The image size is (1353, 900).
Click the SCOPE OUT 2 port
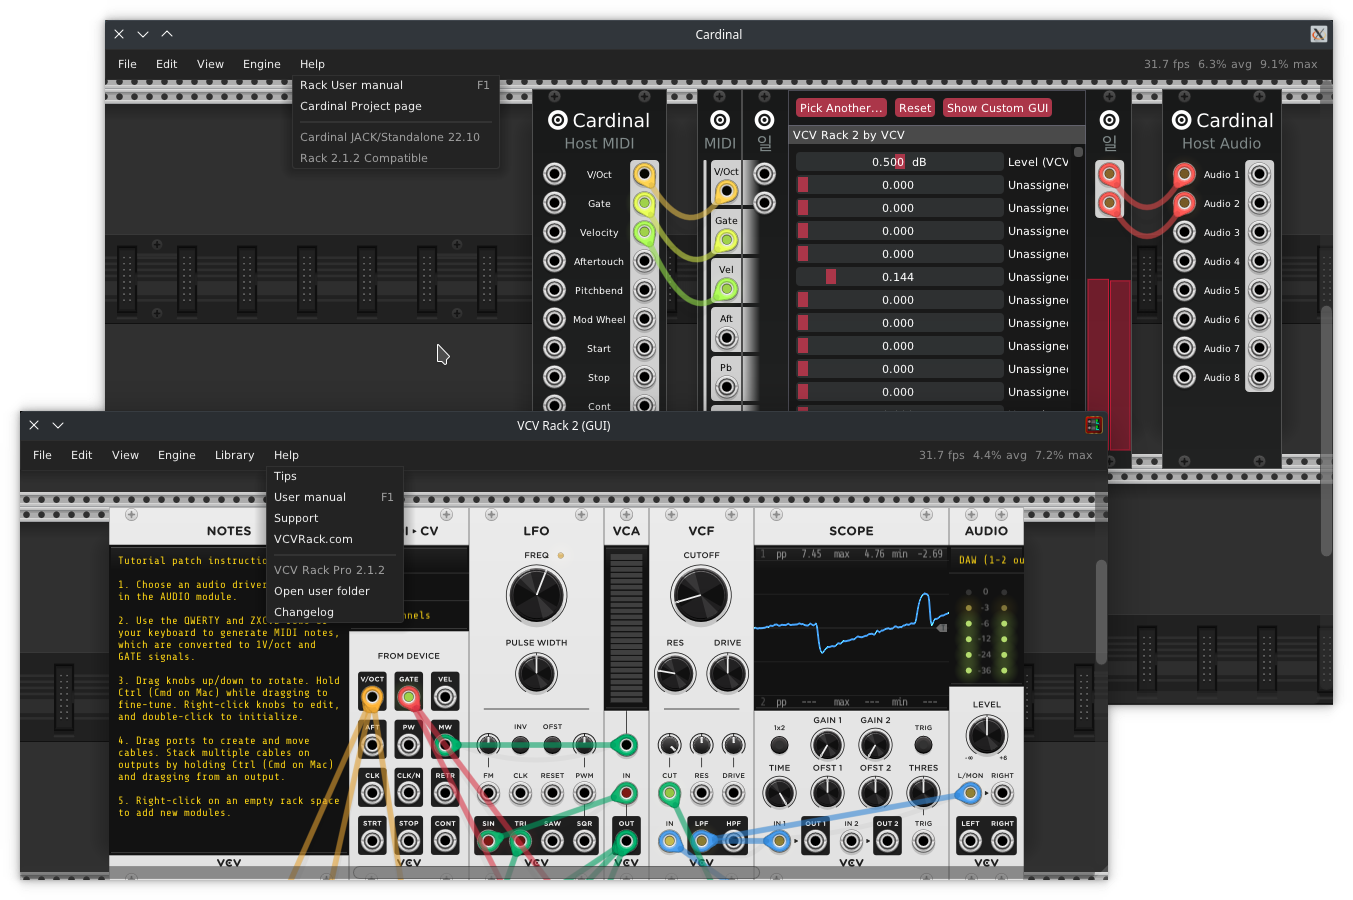(x=887, y=841)
